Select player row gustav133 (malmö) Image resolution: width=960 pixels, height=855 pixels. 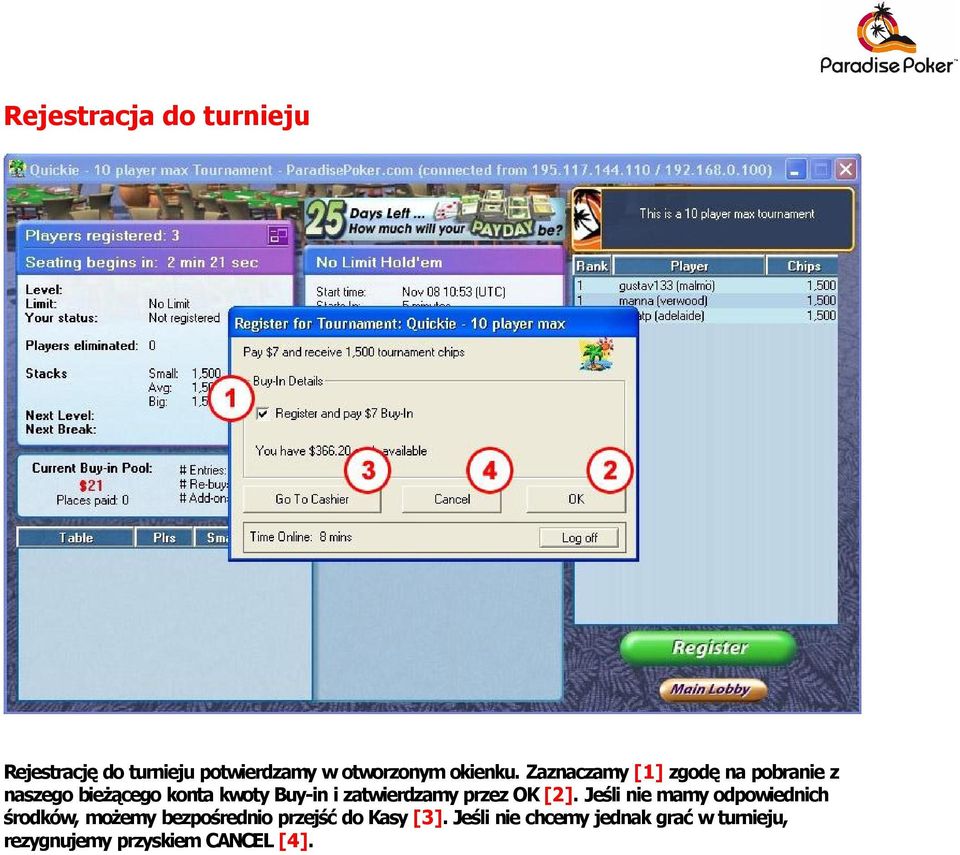tap(706, 285)
